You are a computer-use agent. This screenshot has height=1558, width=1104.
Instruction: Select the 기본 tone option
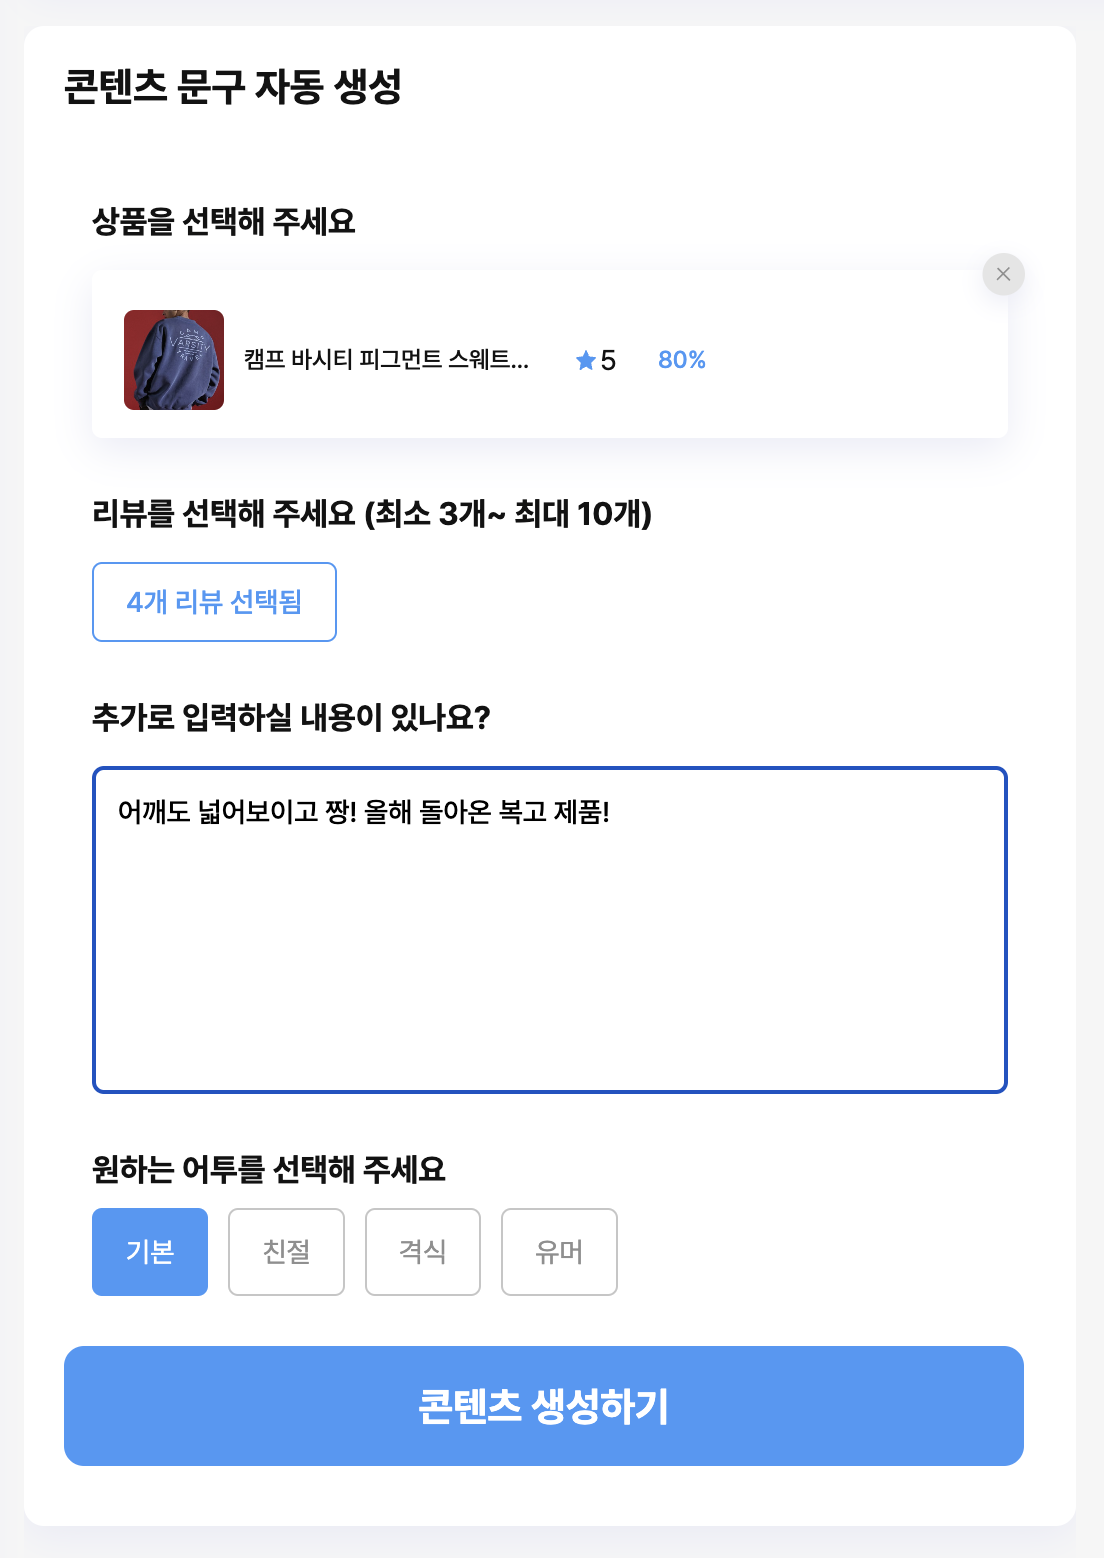click(150, 1252)
